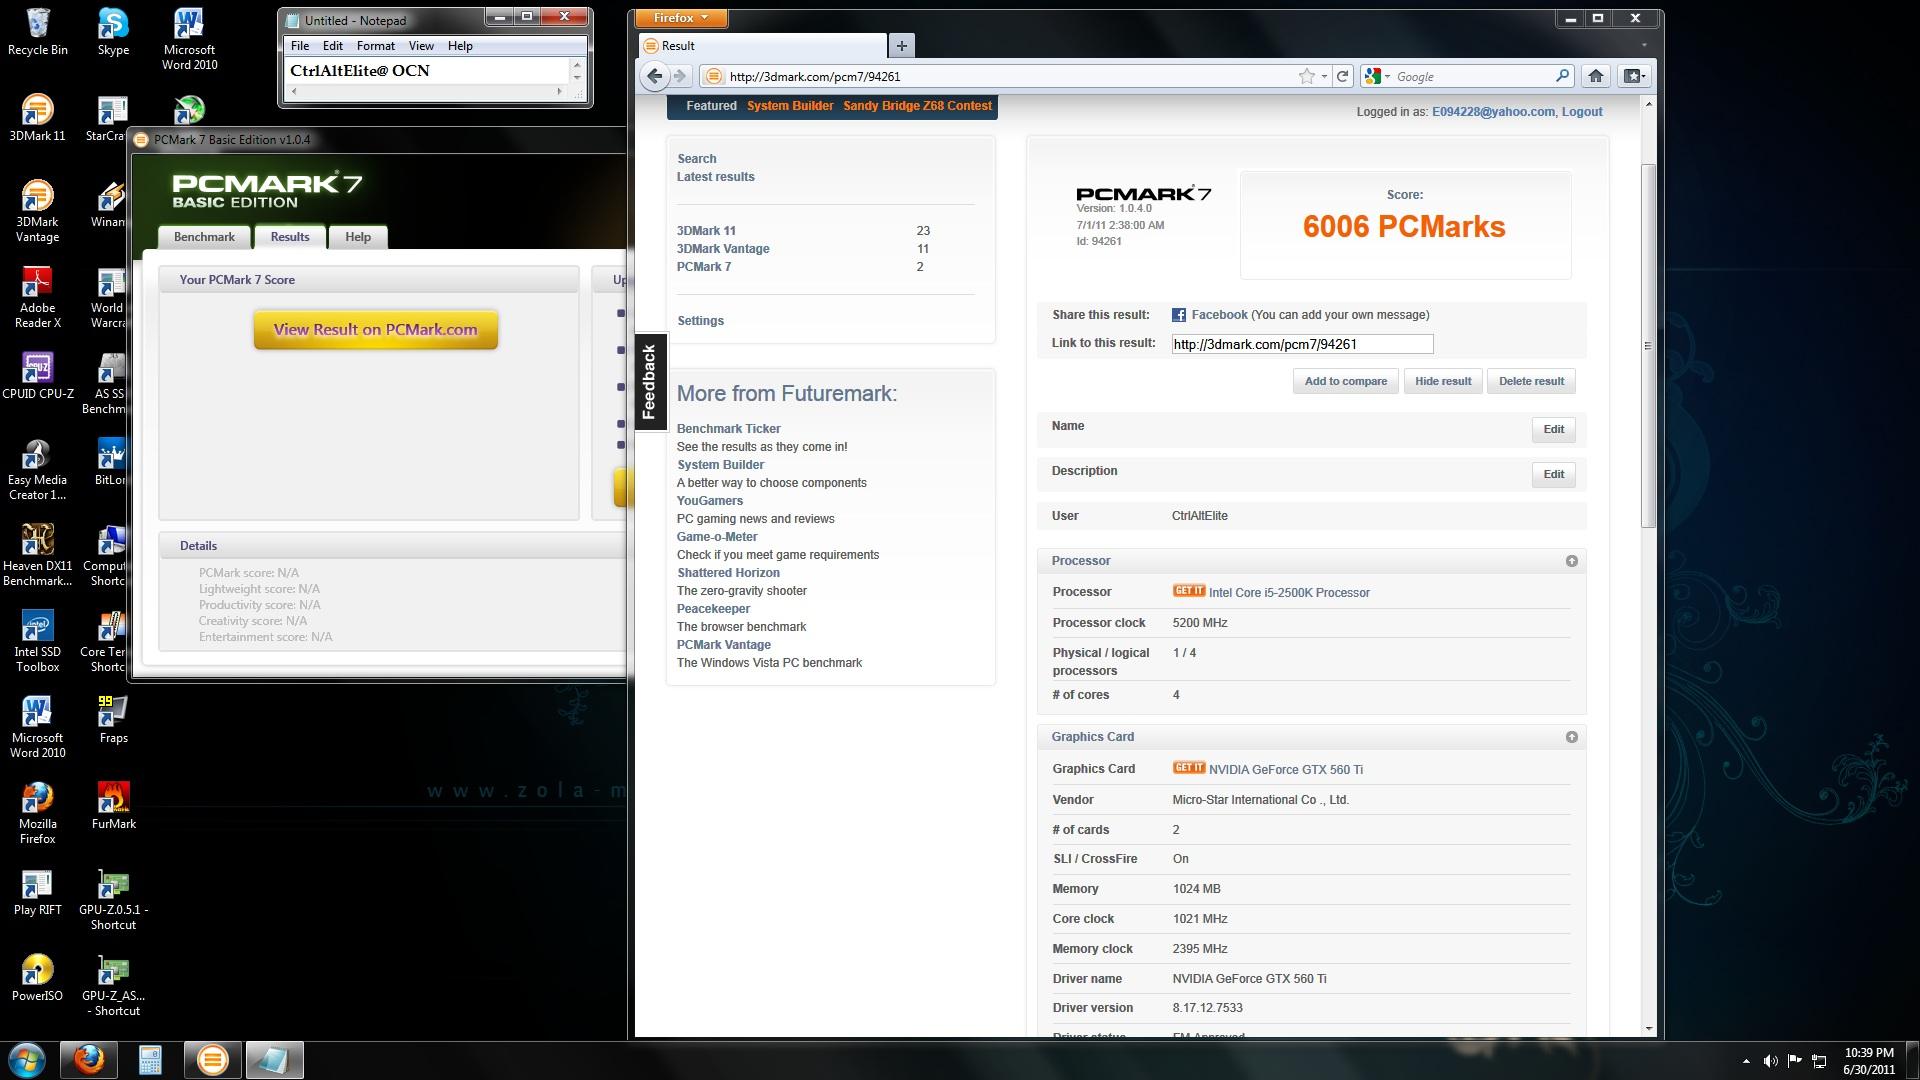Open the Recycle Bin desktop icon
The image size is (1920, 1080).
[x=37, y=32]
